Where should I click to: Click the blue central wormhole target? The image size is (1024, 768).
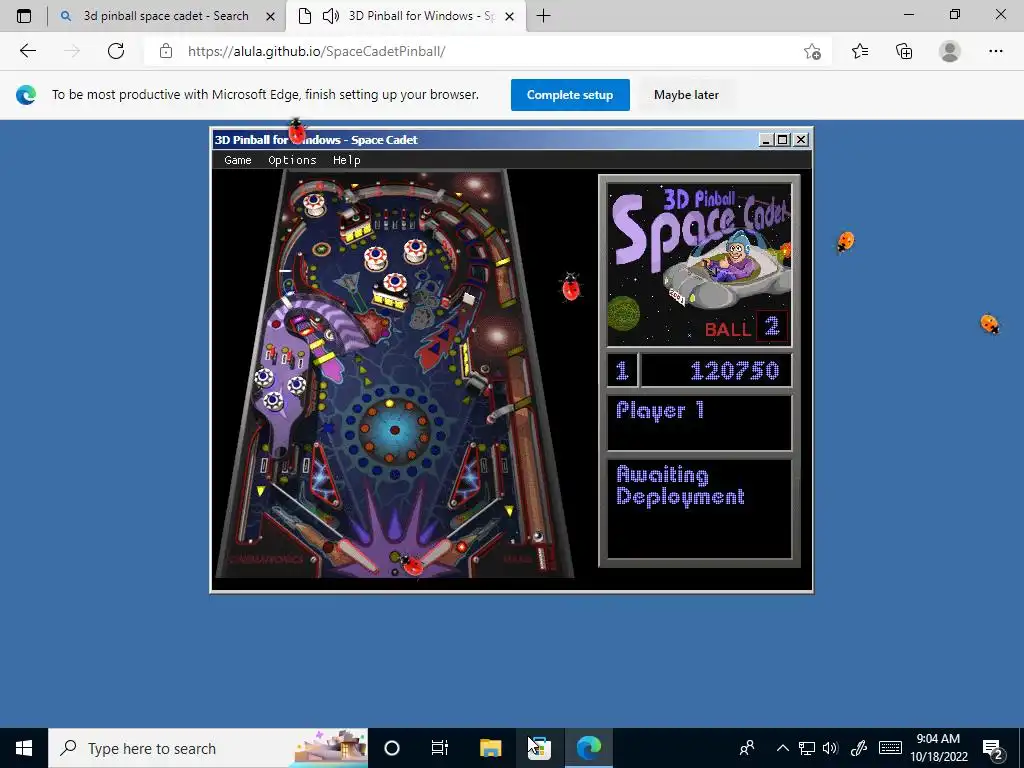click(394, 430)
